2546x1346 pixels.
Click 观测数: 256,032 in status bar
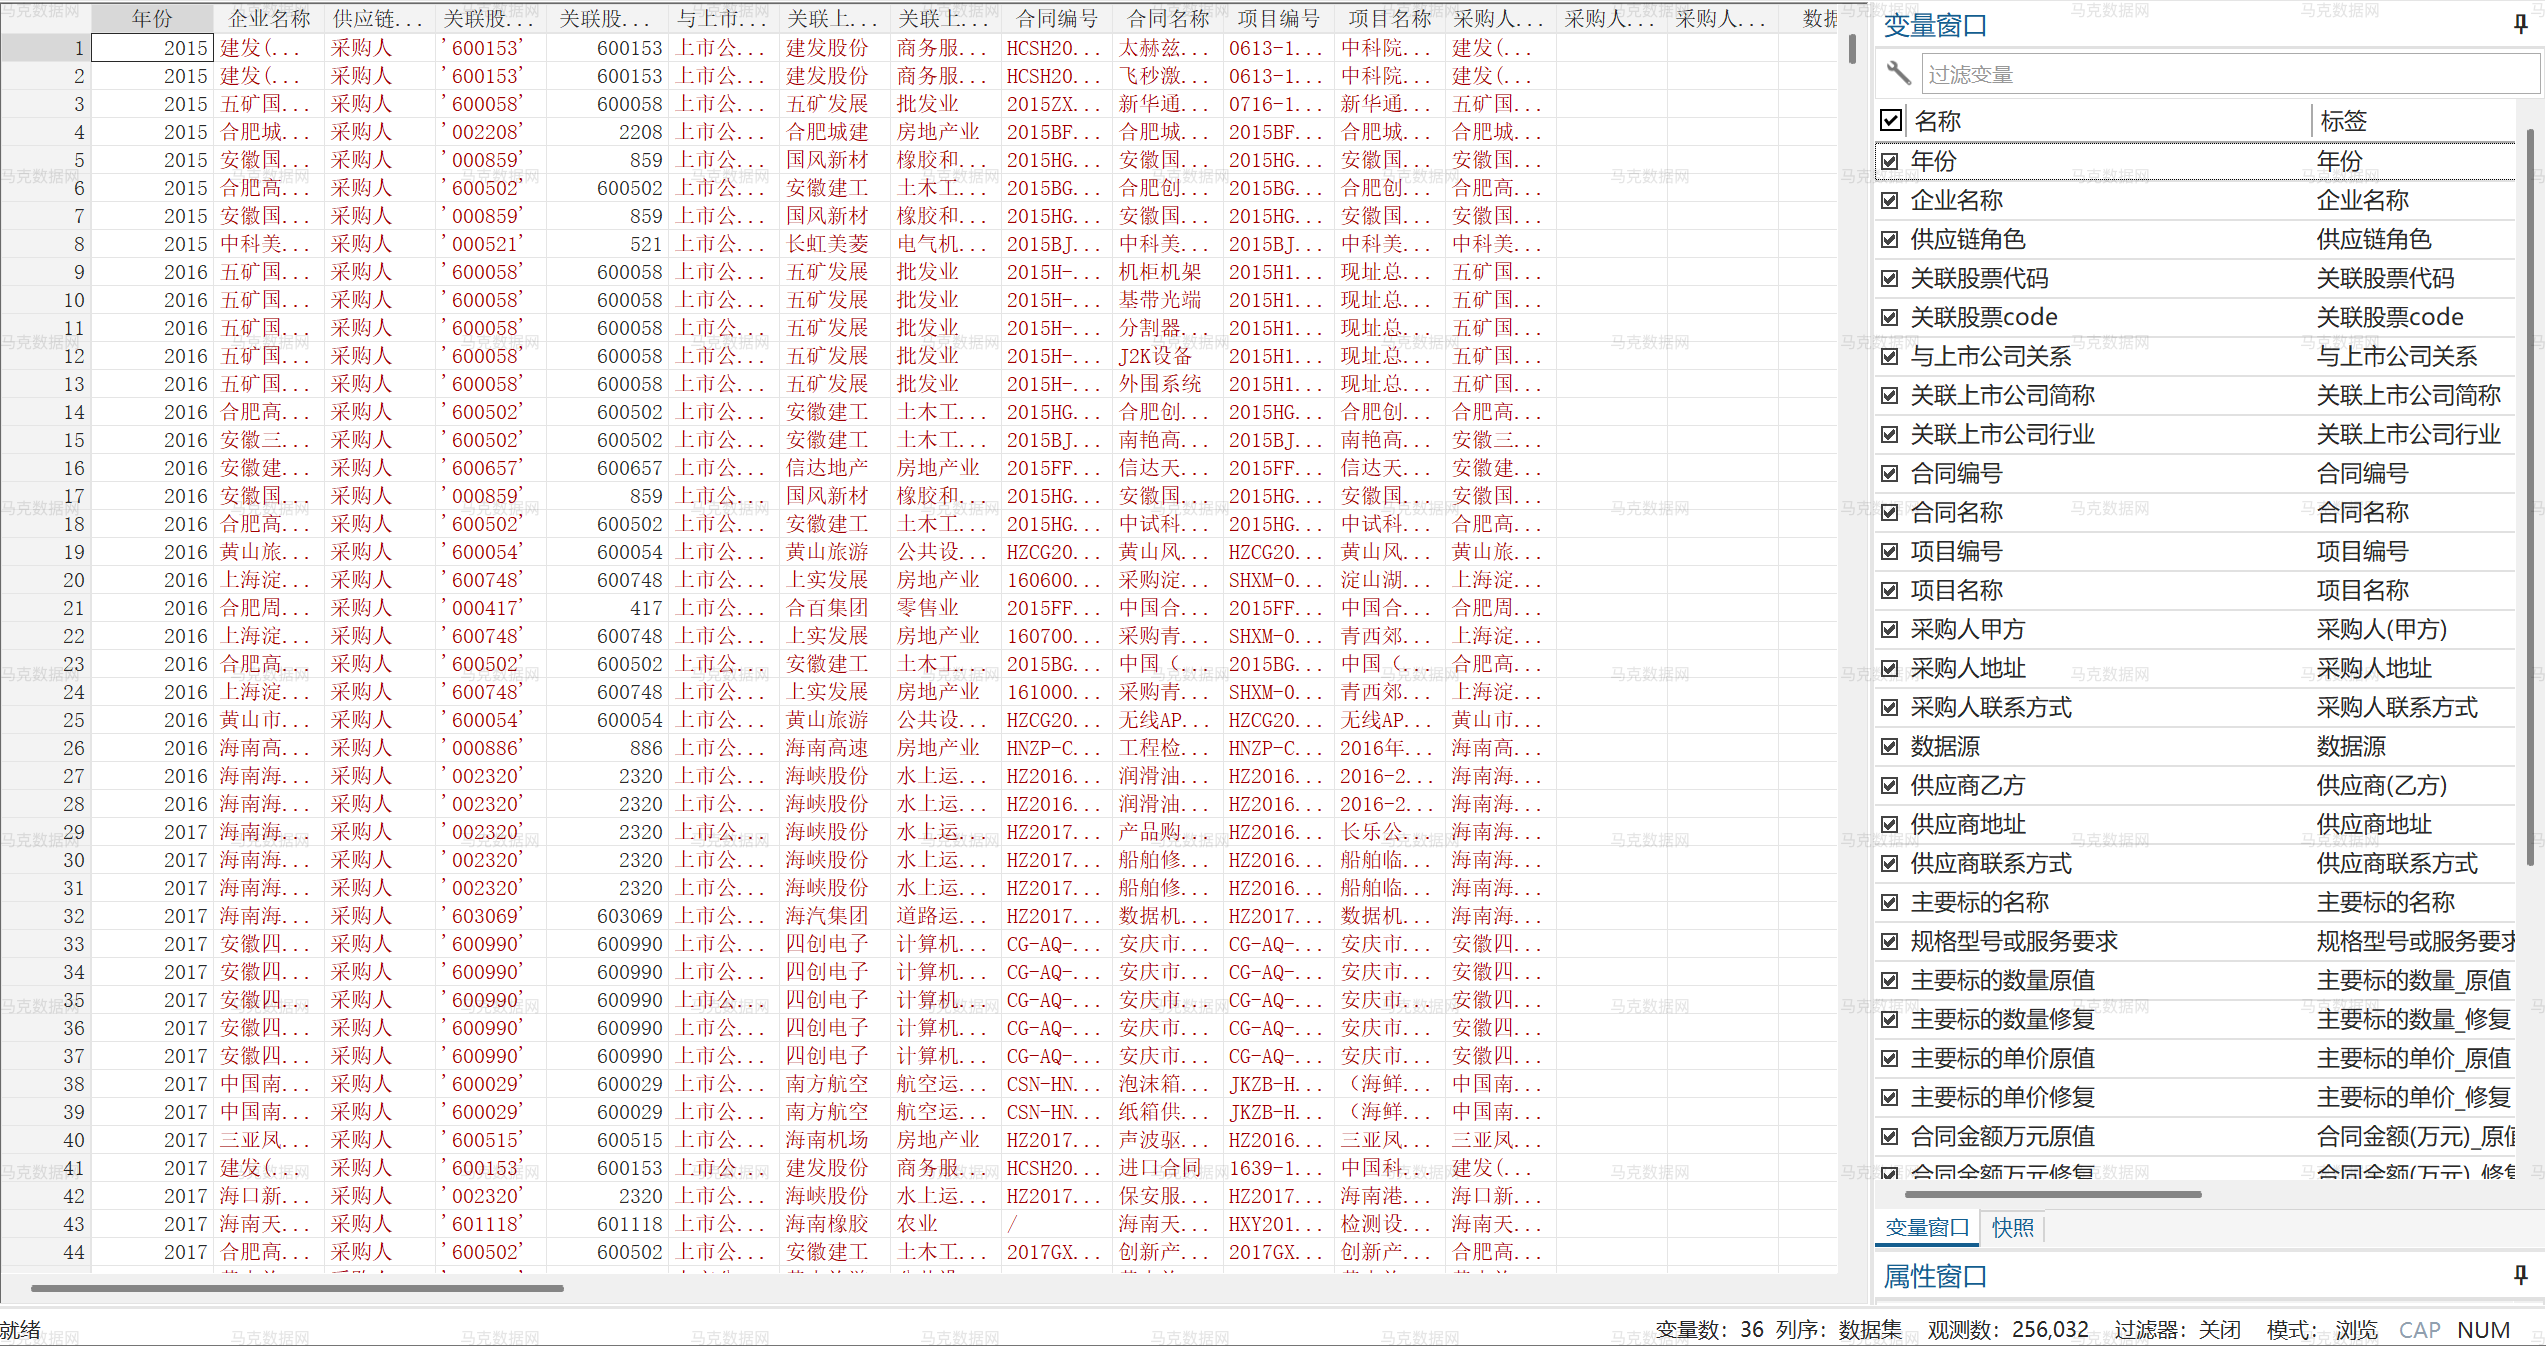pyautogui.click(x=2008, y=1330)
